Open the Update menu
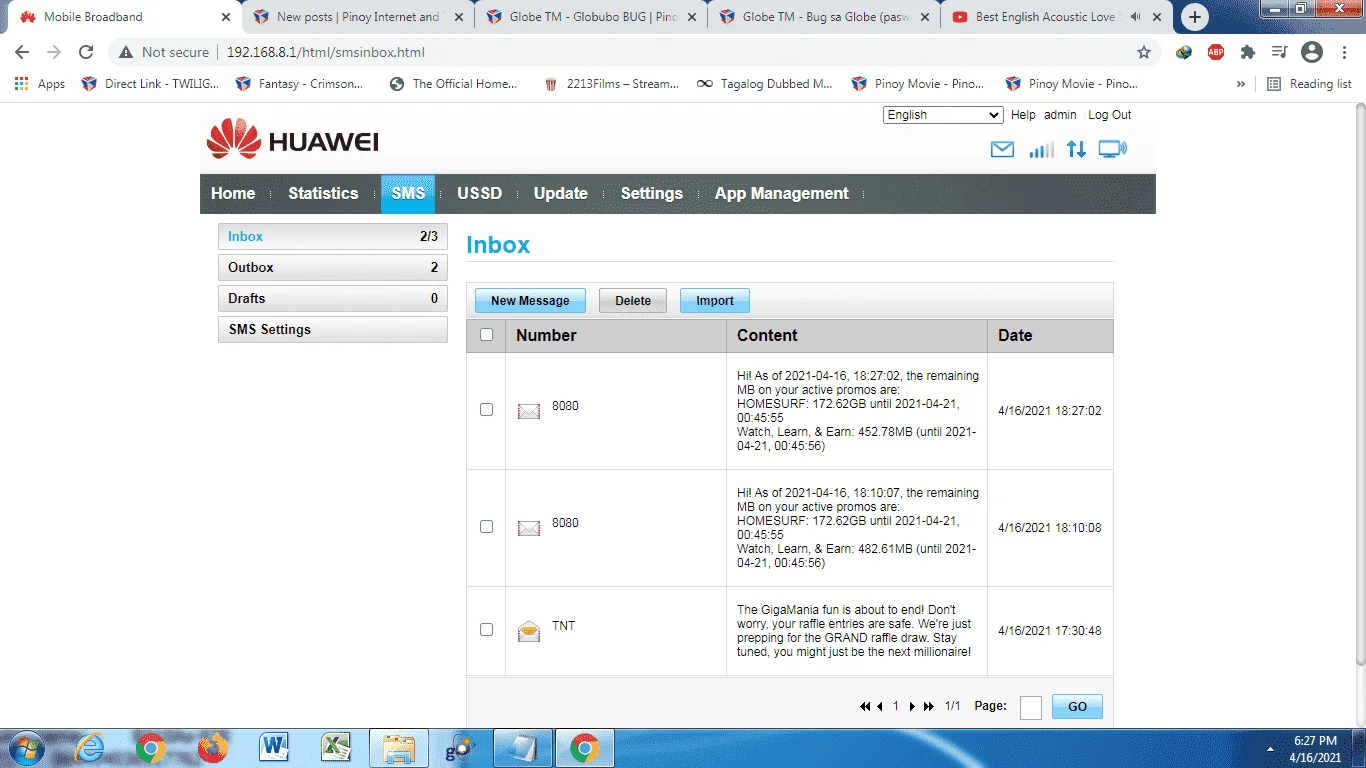This screenshot has width=1366, height=768. [561, 194]
